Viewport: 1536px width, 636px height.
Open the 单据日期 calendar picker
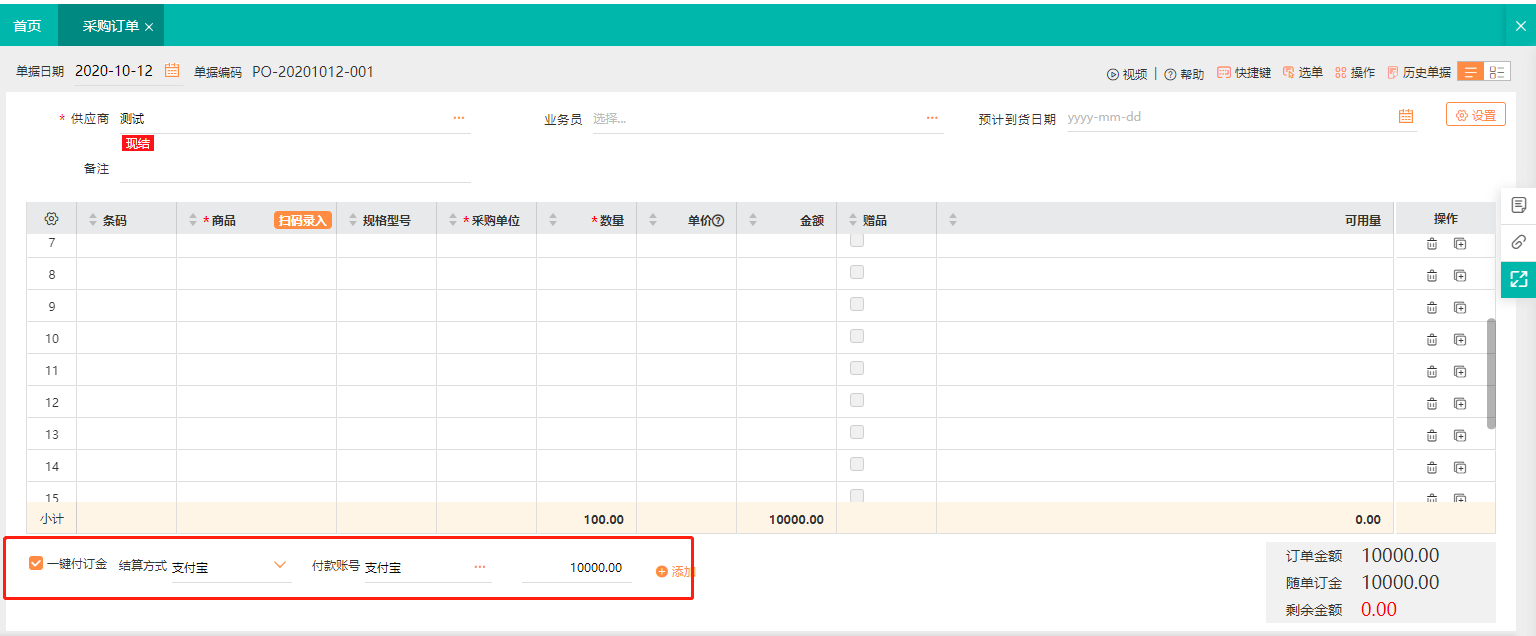tap(172, 71)
